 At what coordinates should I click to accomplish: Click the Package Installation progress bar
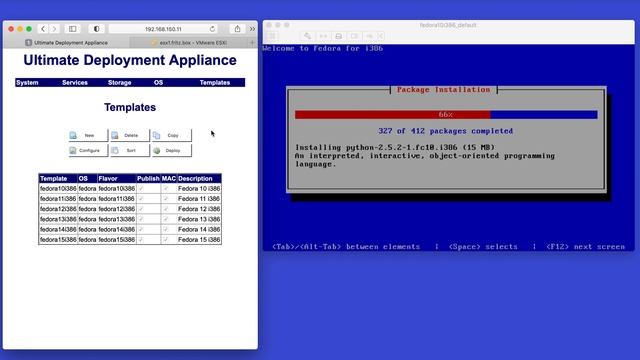click(446, 115)
